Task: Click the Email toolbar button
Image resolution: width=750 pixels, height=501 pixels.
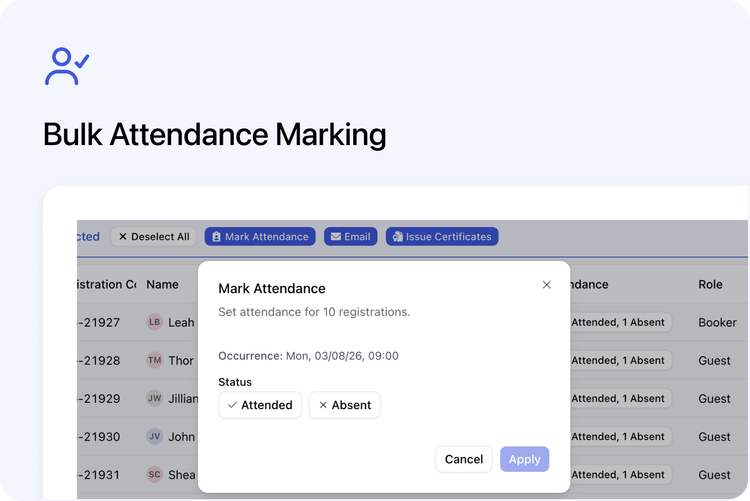Action: coord(351,236)
